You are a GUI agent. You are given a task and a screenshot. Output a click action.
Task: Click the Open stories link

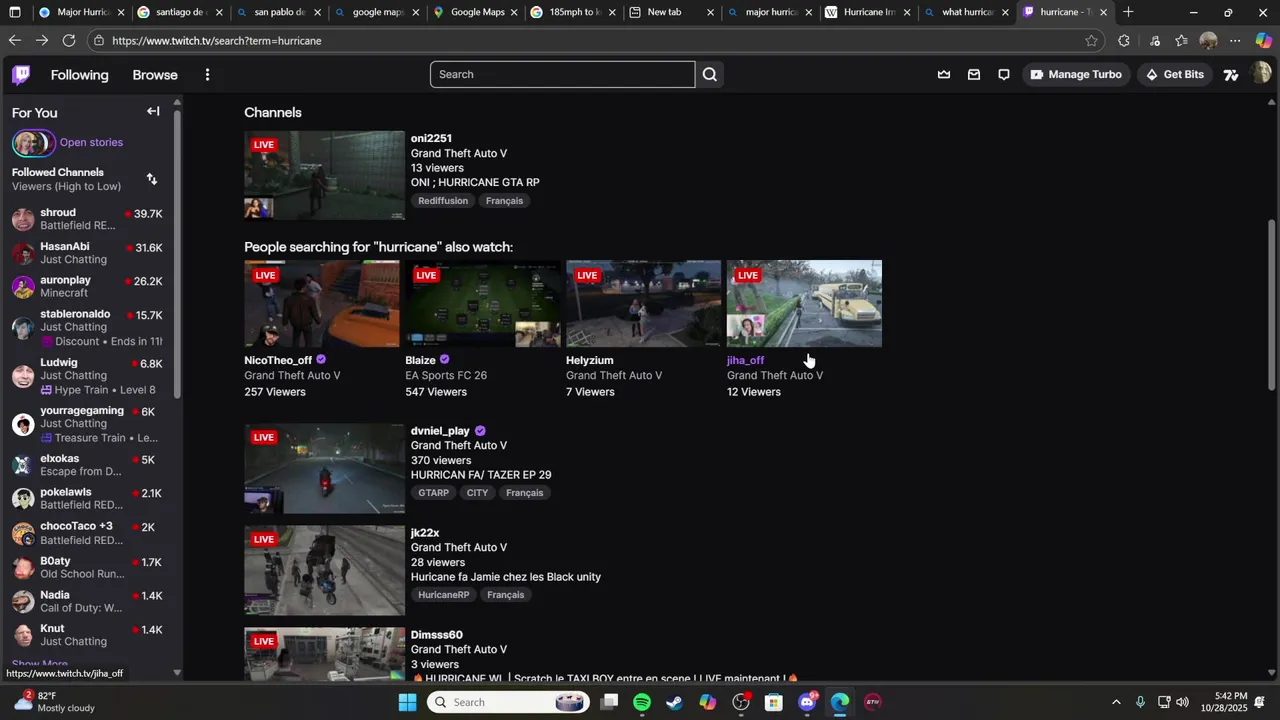click(91, 143)
